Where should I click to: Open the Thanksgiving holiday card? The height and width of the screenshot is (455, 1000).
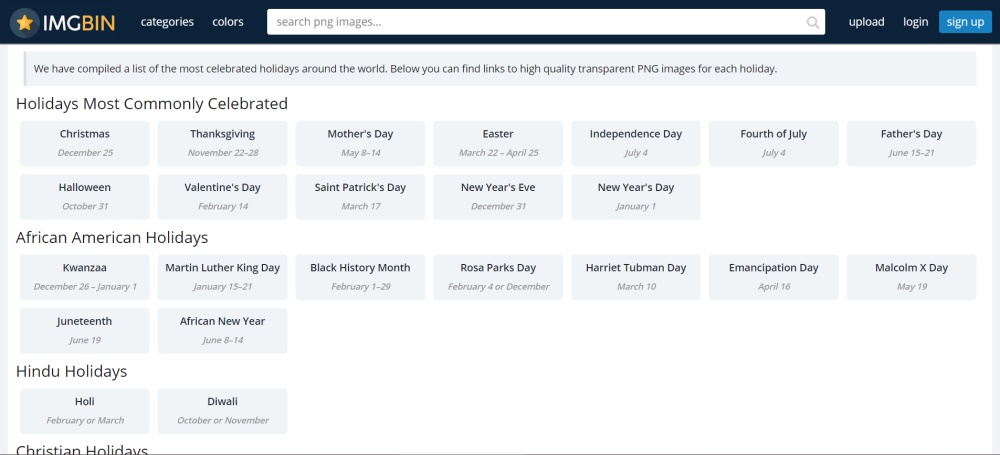click(x=223, y=144)
